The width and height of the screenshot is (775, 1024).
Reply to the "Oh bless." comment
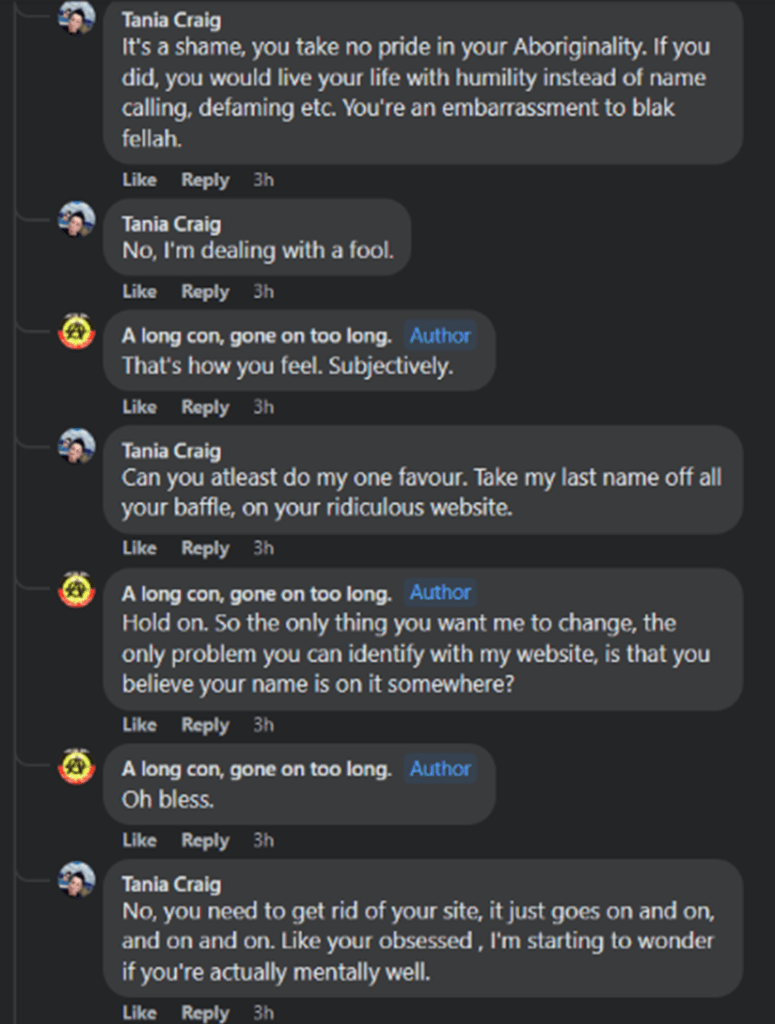pyautogui.click(x=205, y=841)
